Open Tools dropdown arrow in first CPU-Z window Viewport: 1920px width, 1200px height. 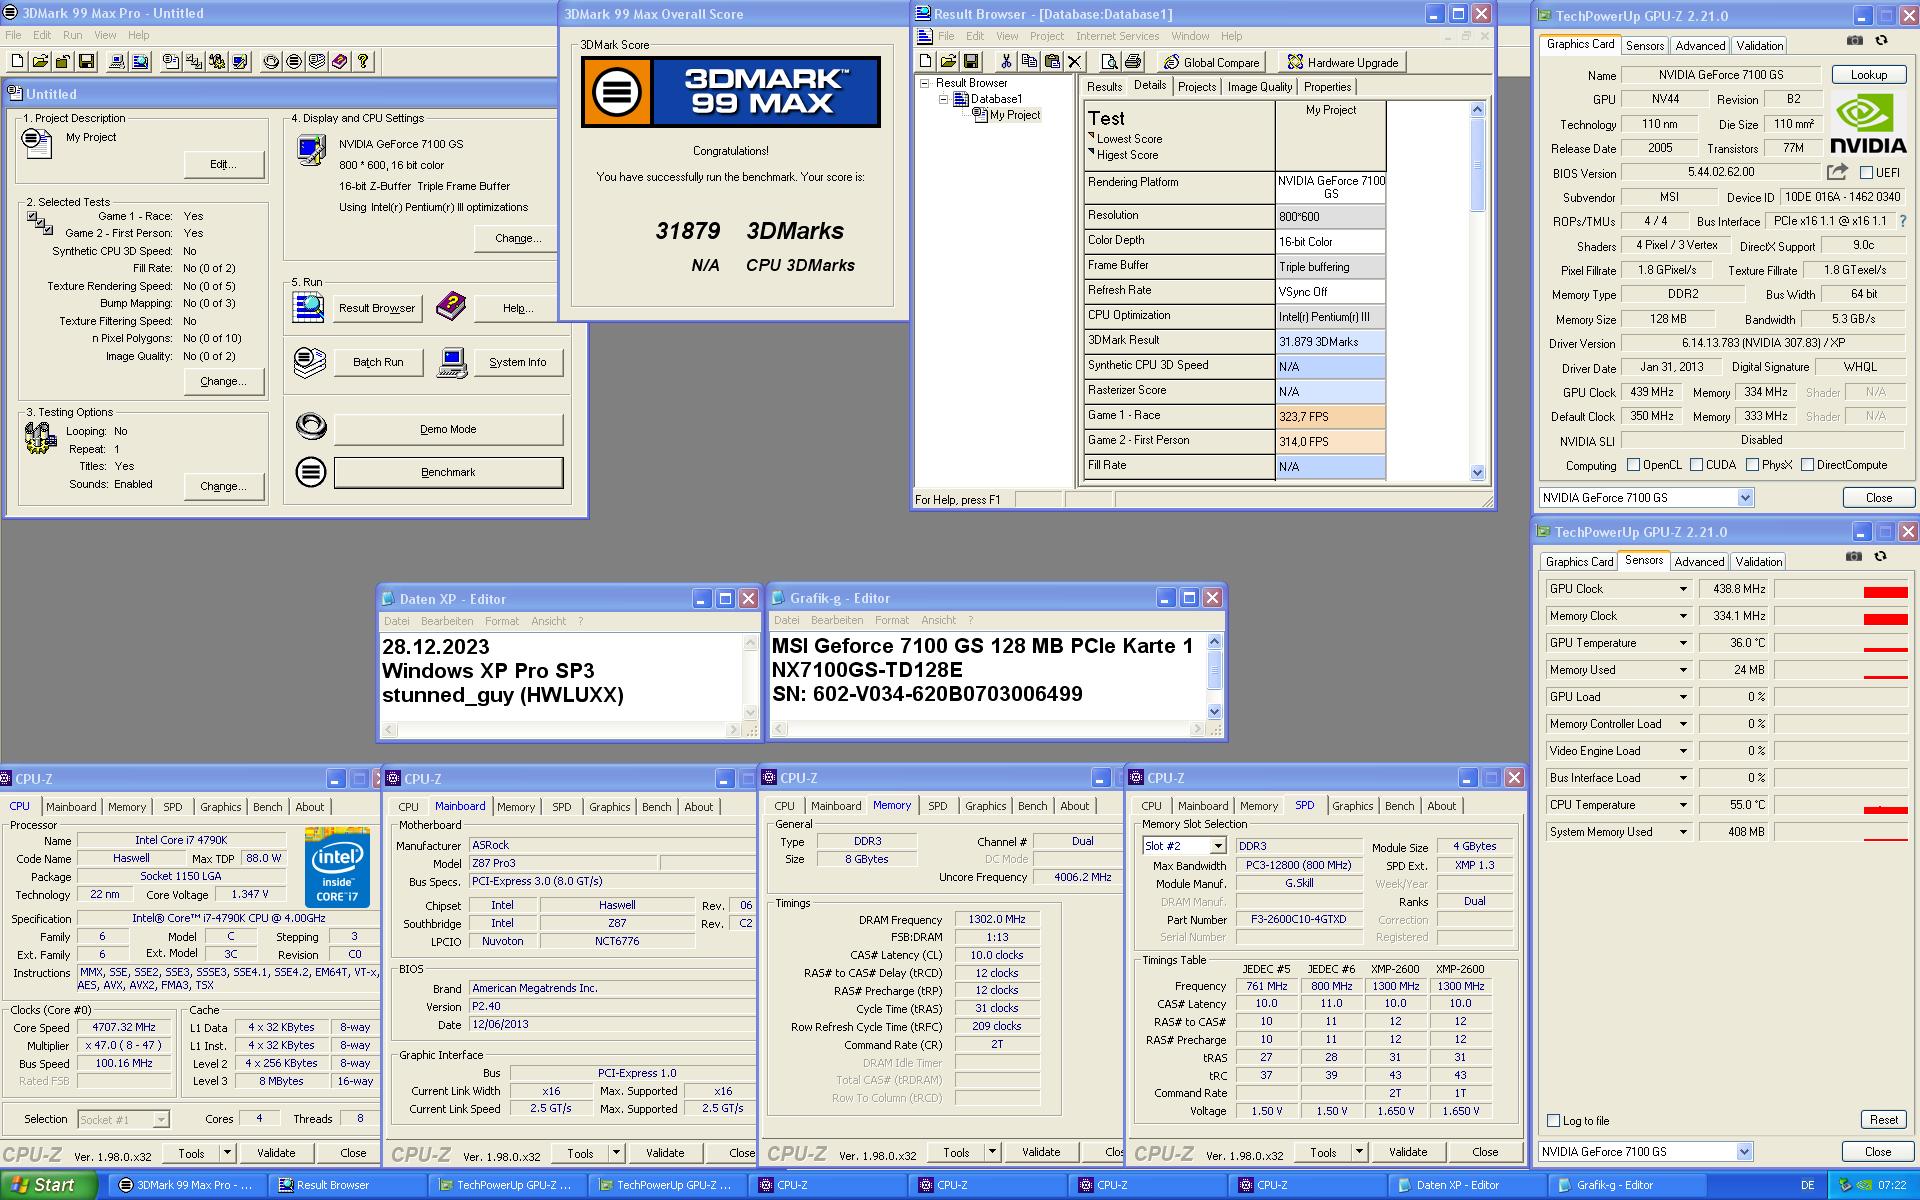227,1153
